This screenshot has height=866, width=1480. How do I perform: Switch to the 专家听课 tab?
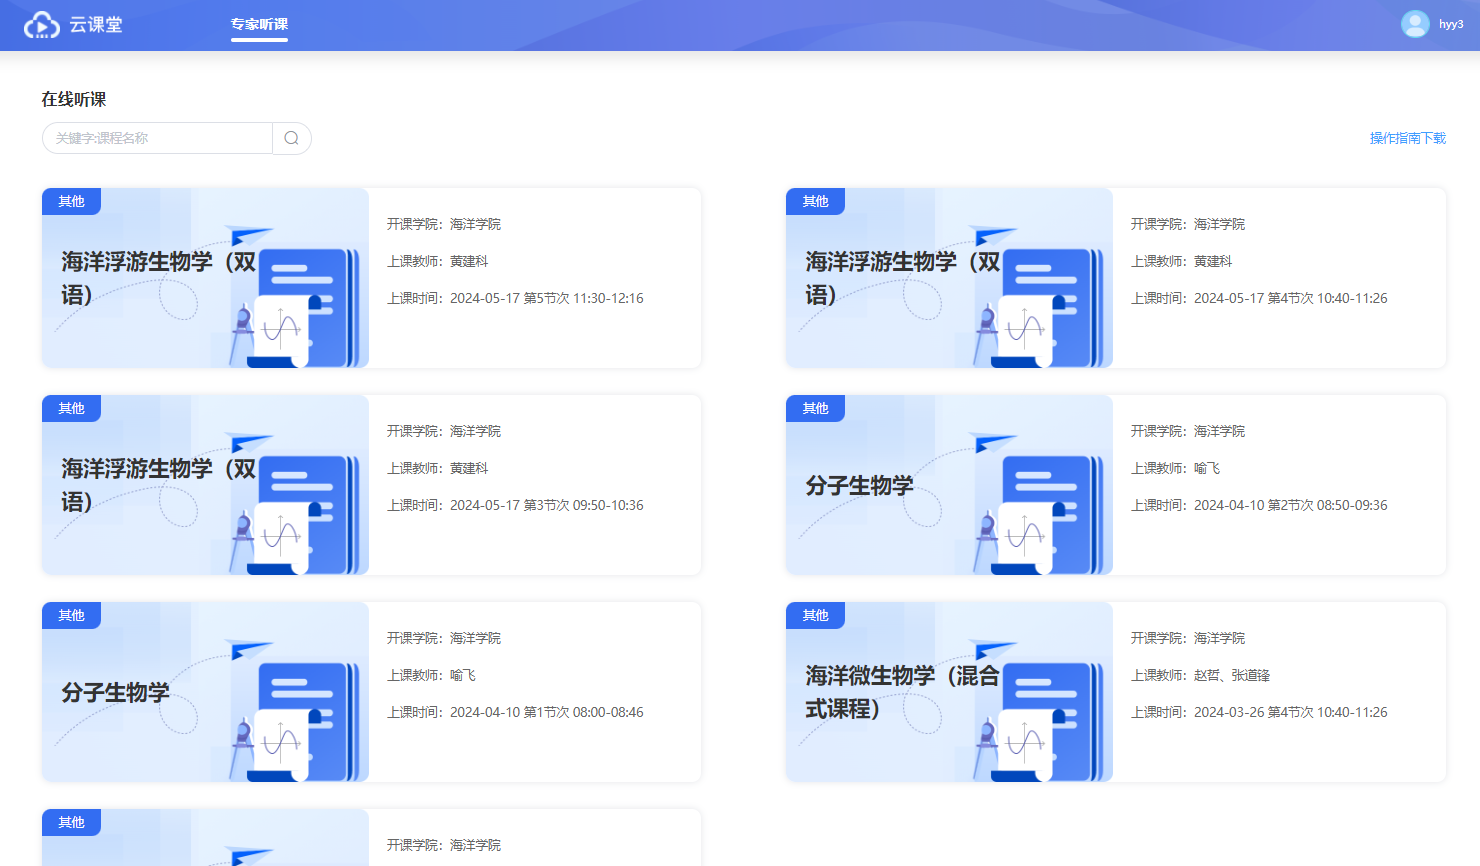[259, 24]
